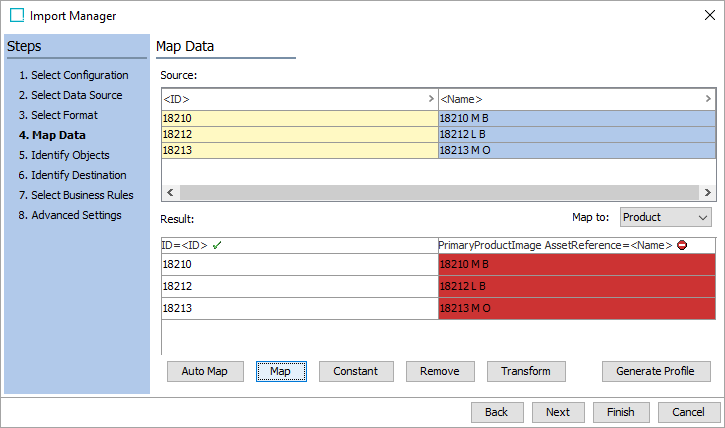Click the green checkmark beside ID=<ID>
Image resolution: width=725 pixels, height=428 pixels.
coord(217,245)
